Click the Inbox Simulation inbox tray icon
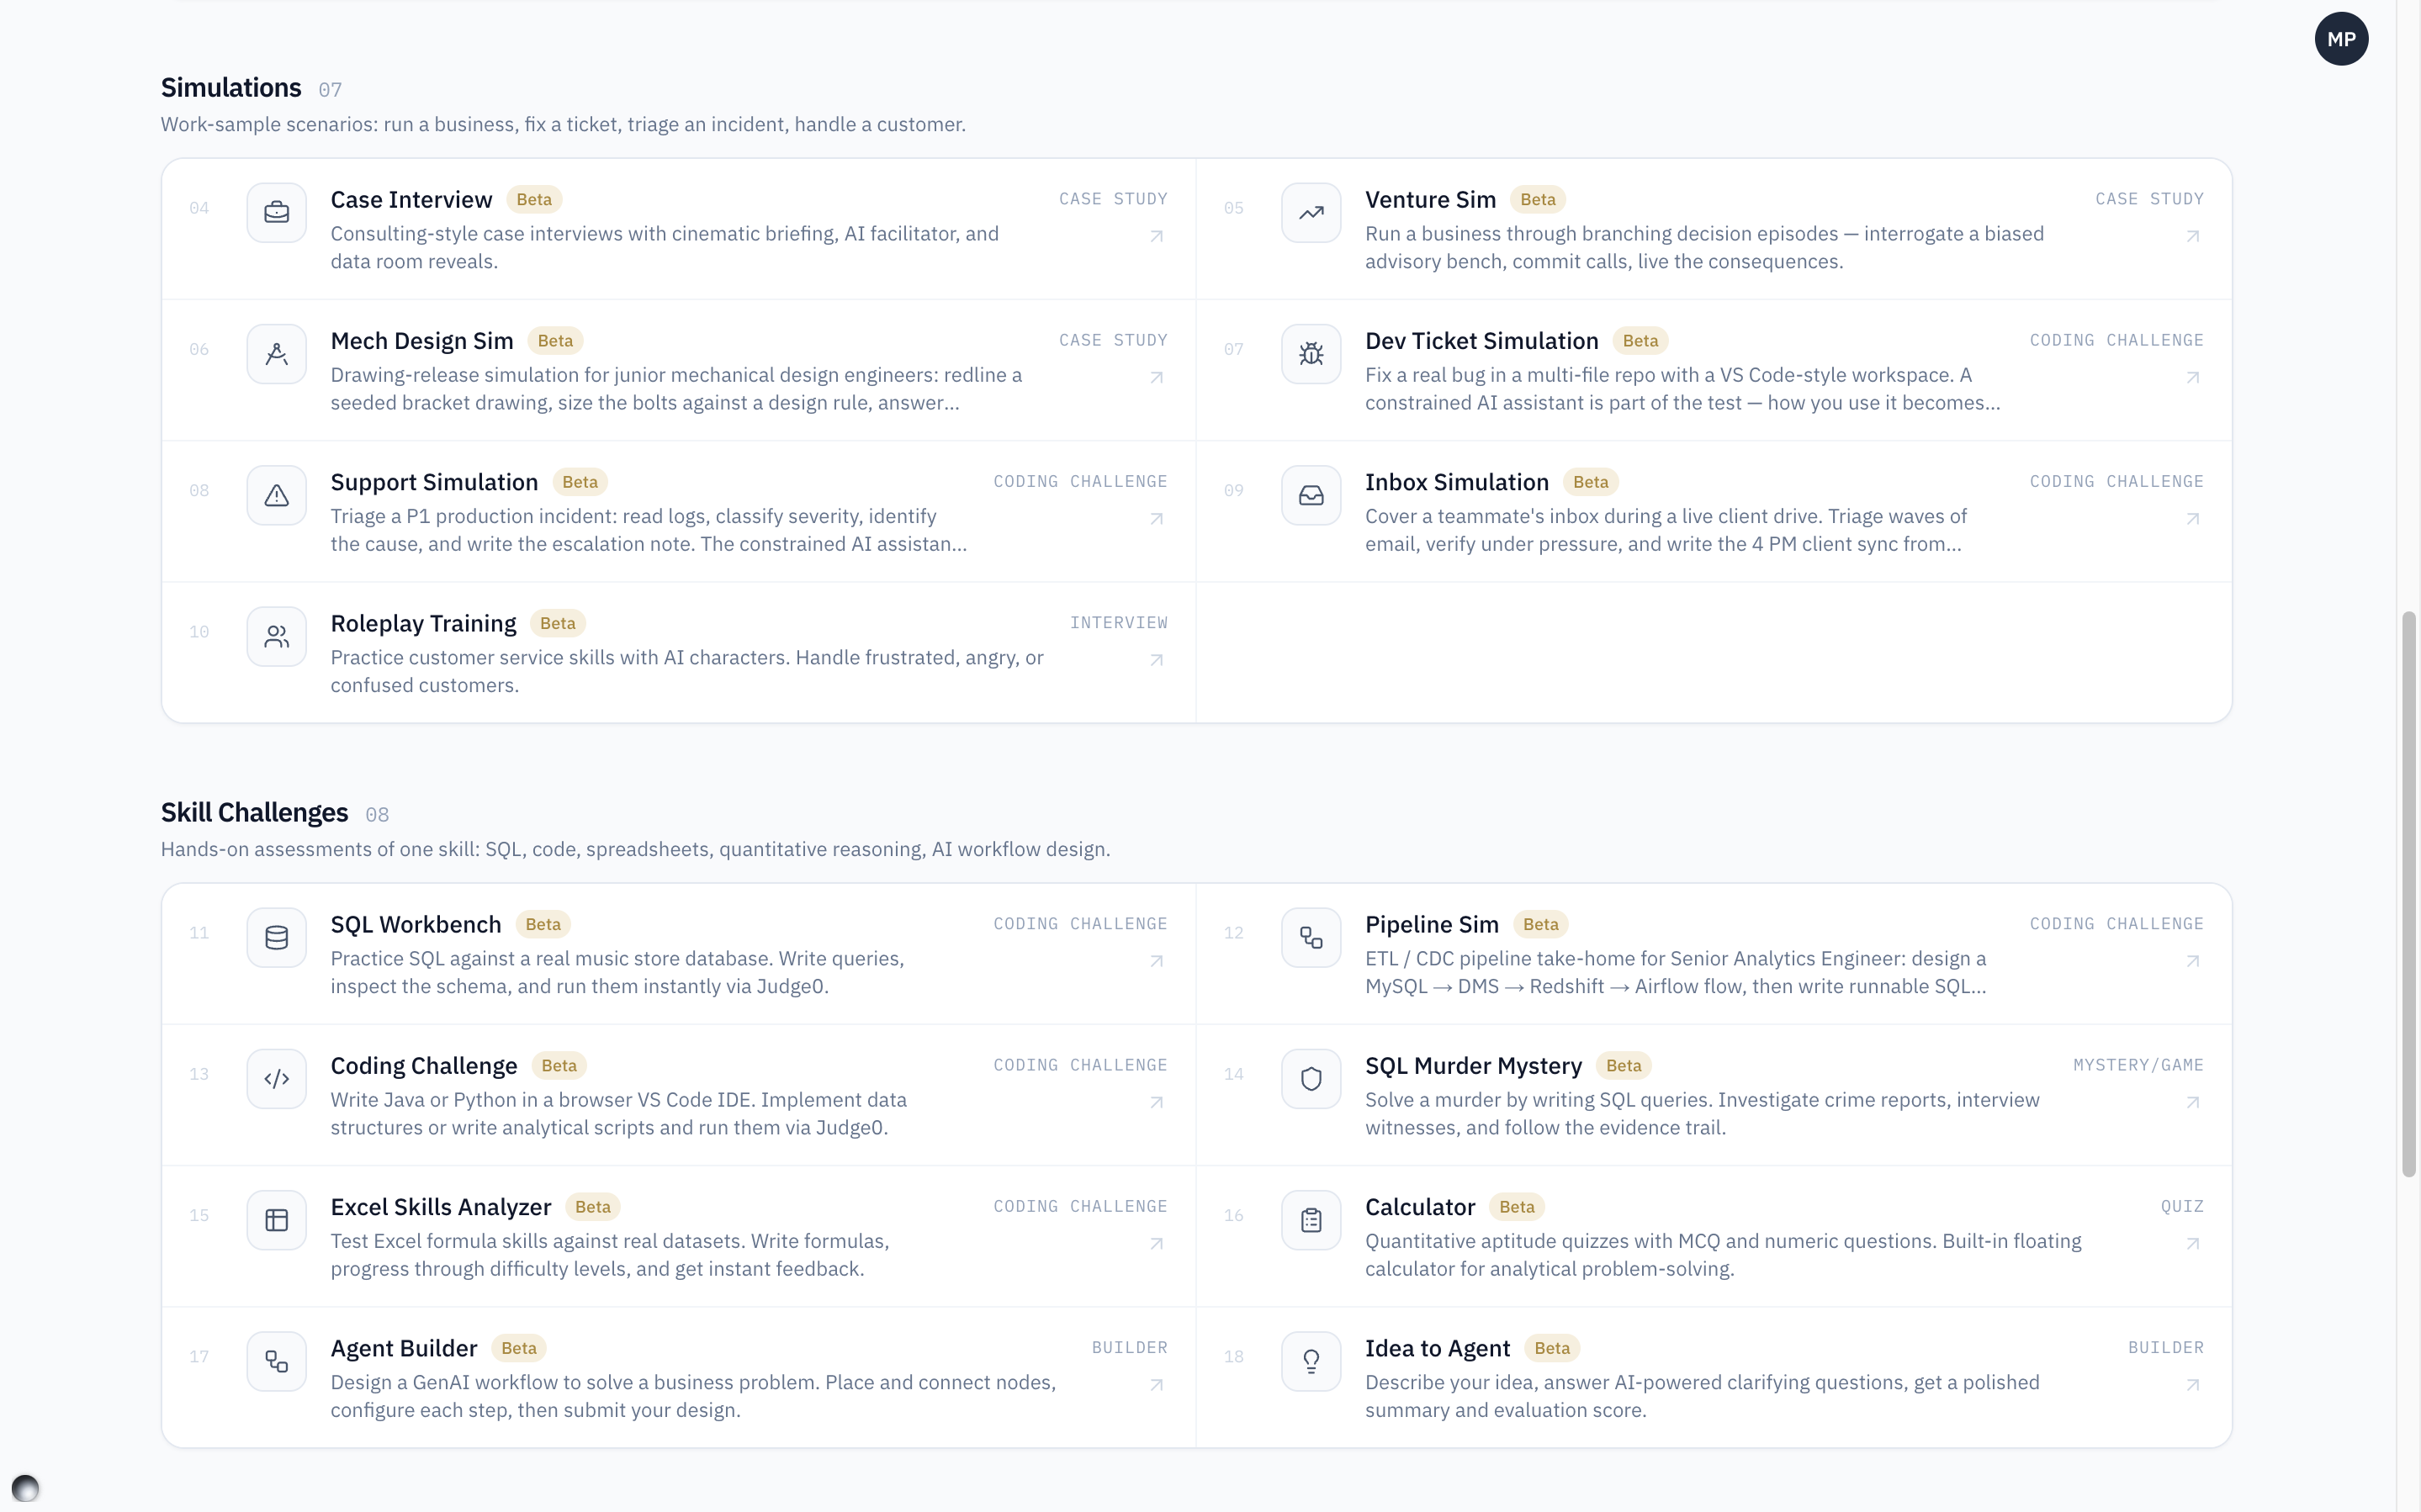This screenshot has height=1512, width=2421. [1311, 495]
